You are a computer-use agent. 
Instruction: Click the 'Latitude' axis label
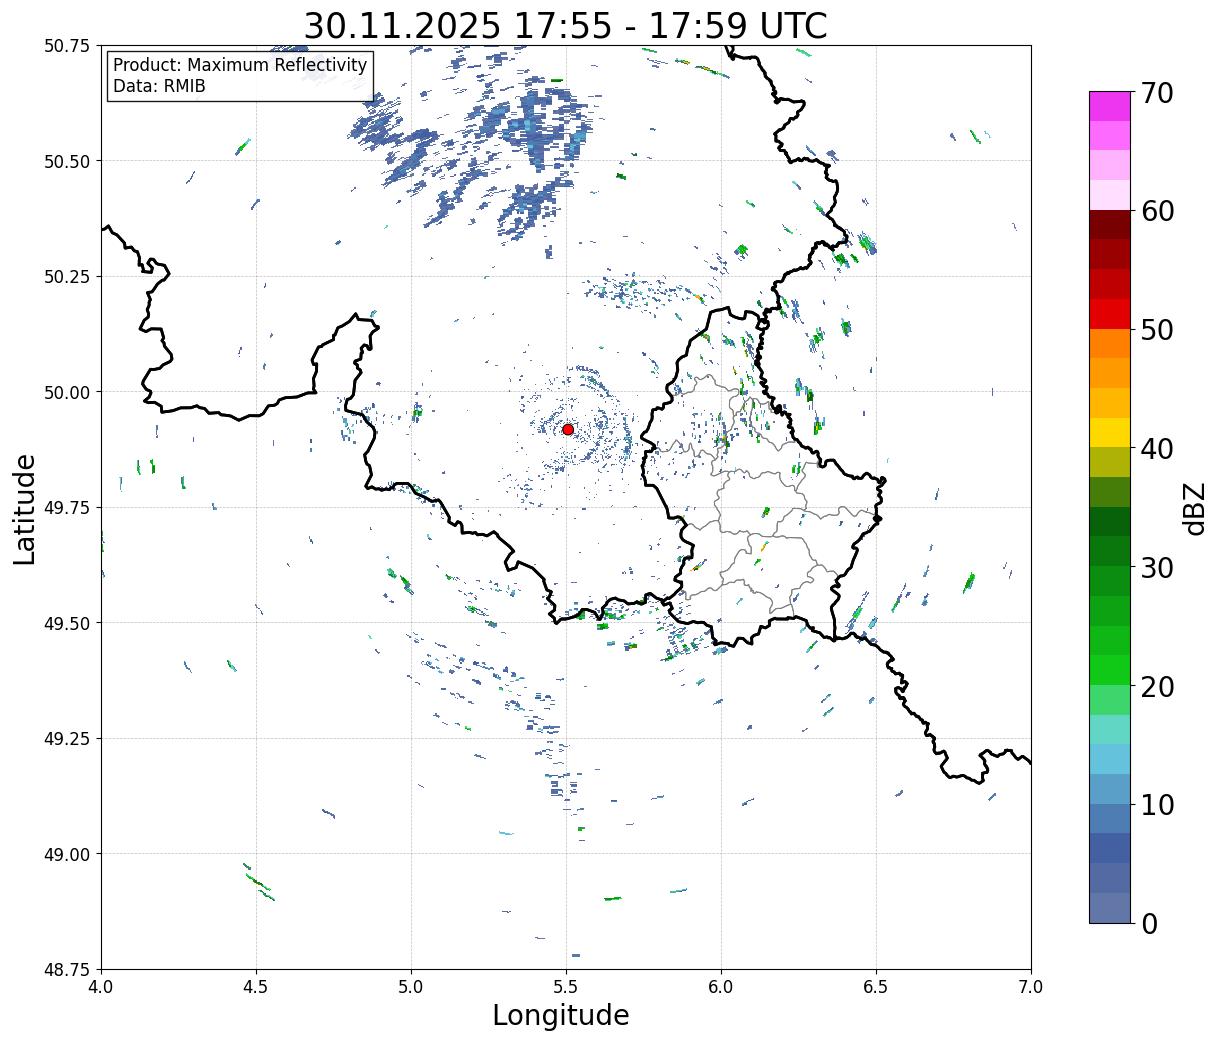point(25,508)
